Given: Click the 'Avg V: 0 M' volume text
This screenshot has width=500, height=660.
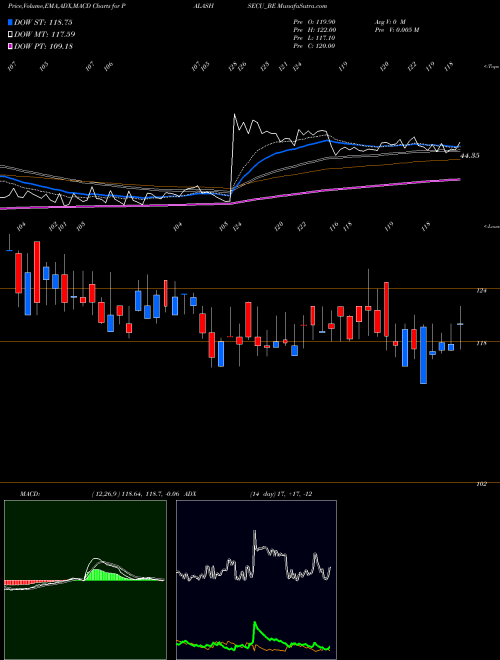Looking at the screenshot, I should [x=389, y=22].
